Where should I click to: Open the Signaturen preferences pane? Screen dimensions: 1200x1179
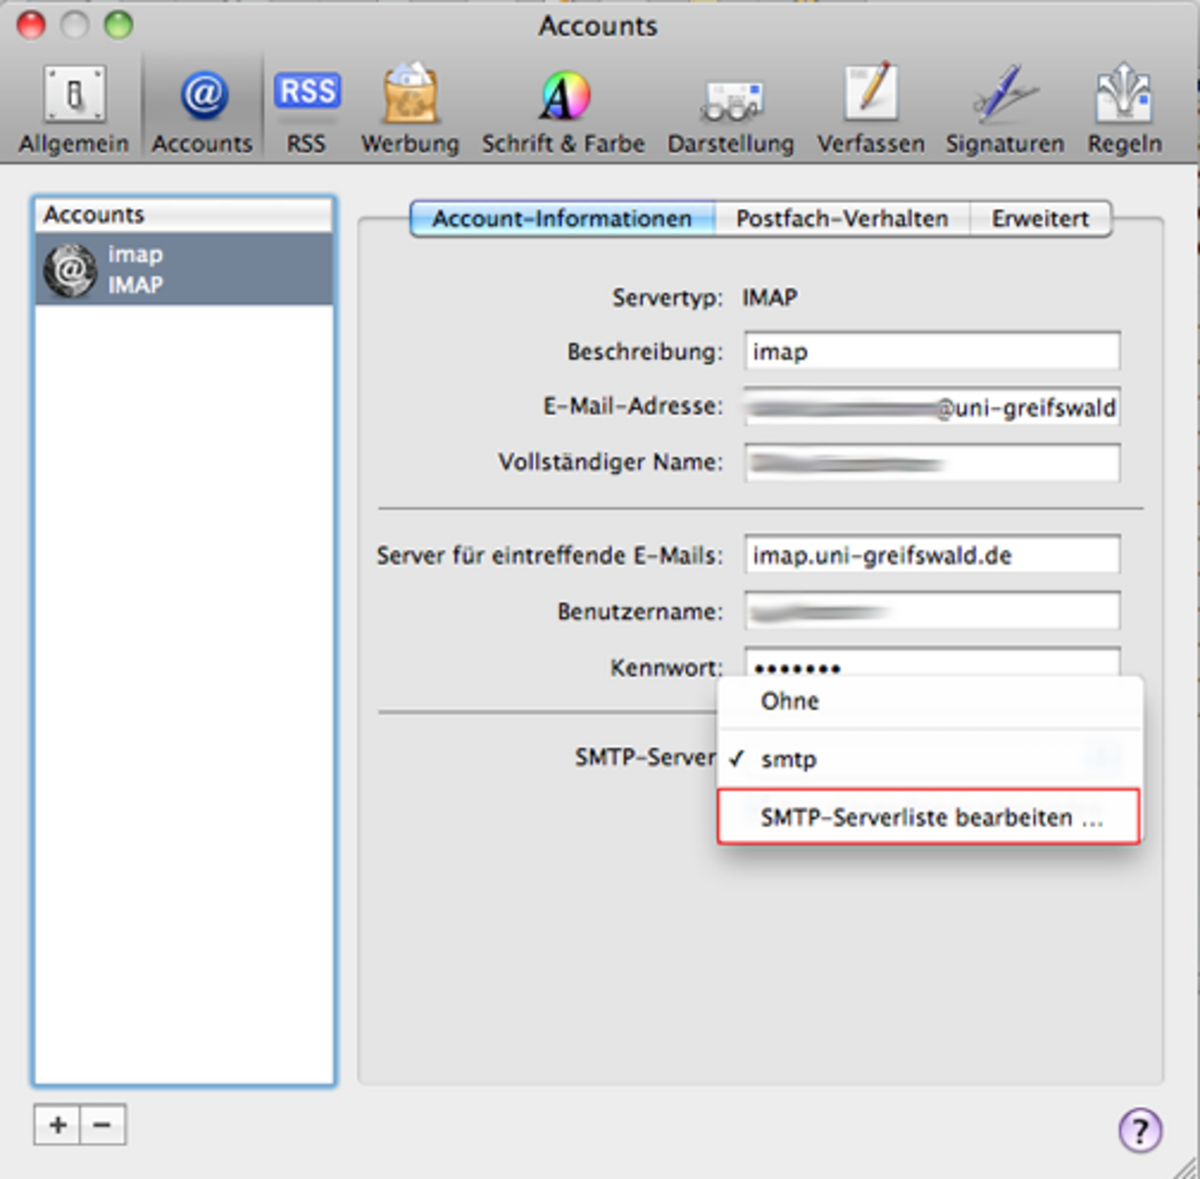pos(1004,109)
